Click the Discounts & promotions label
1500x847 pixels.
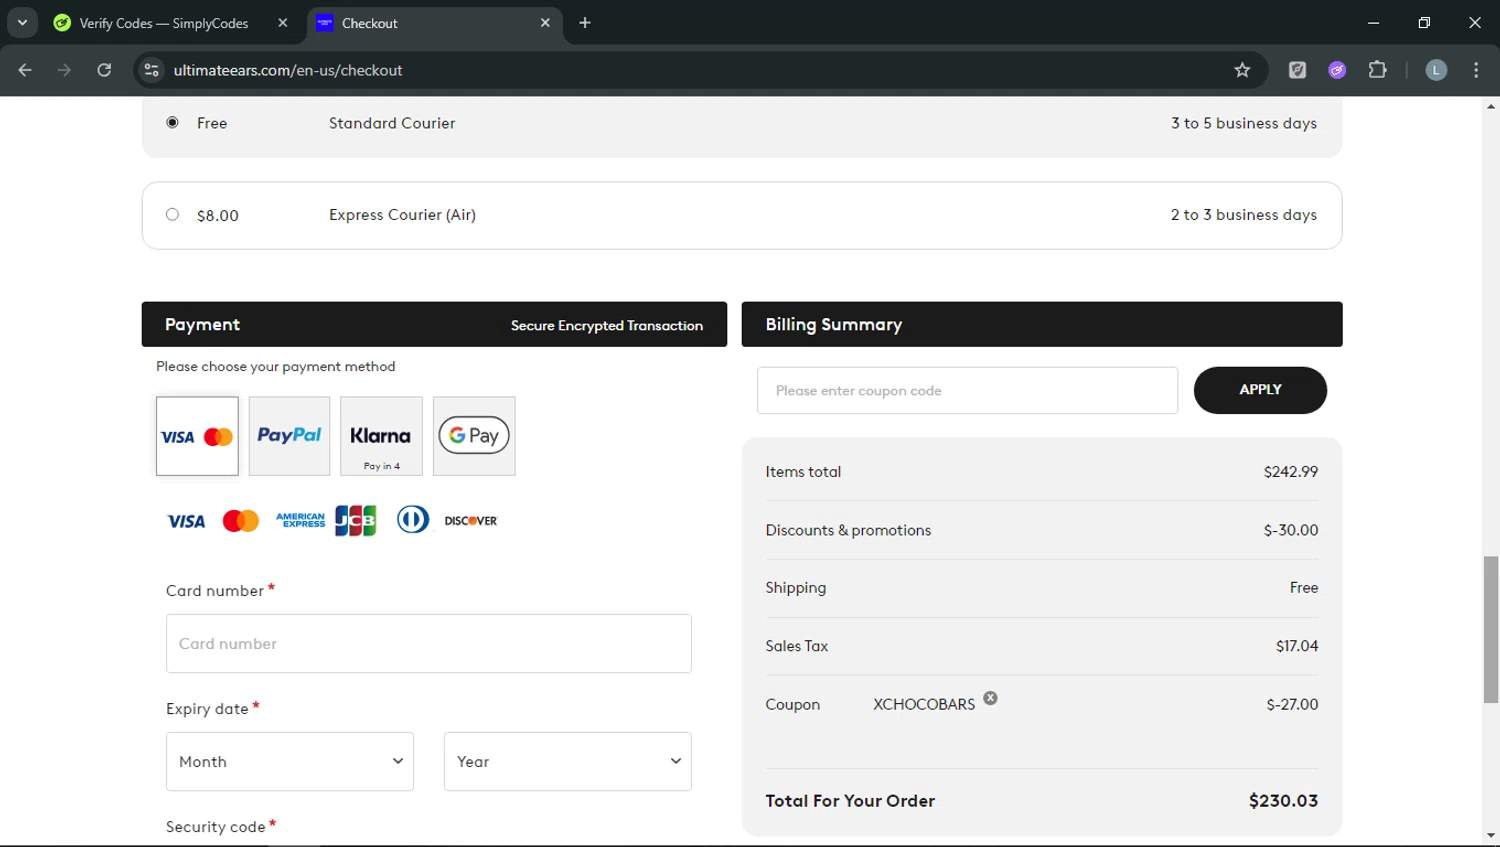[848, 530]
